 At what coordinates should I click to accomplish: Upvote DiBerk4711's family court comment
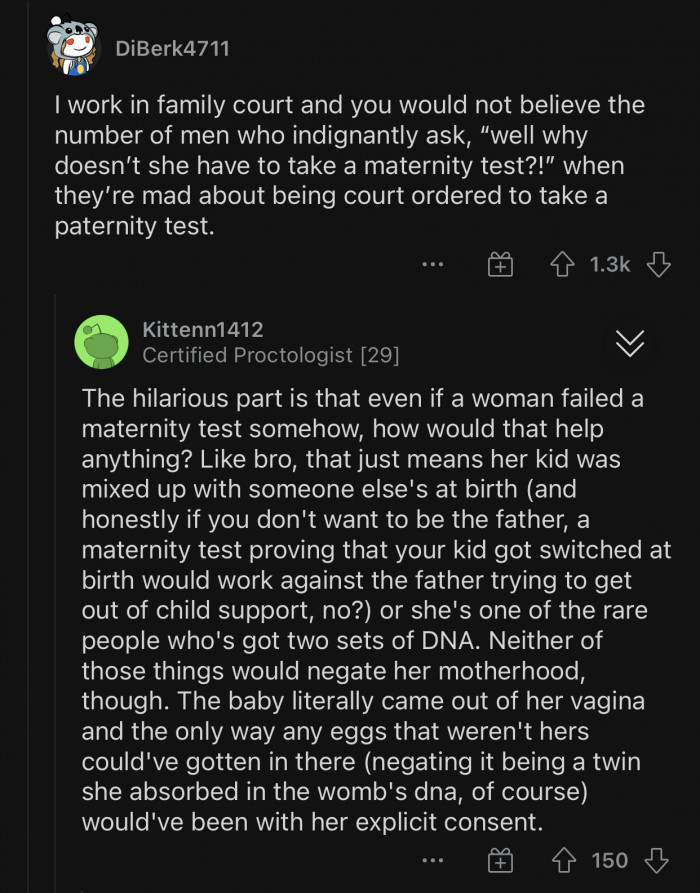pos(561,265)
